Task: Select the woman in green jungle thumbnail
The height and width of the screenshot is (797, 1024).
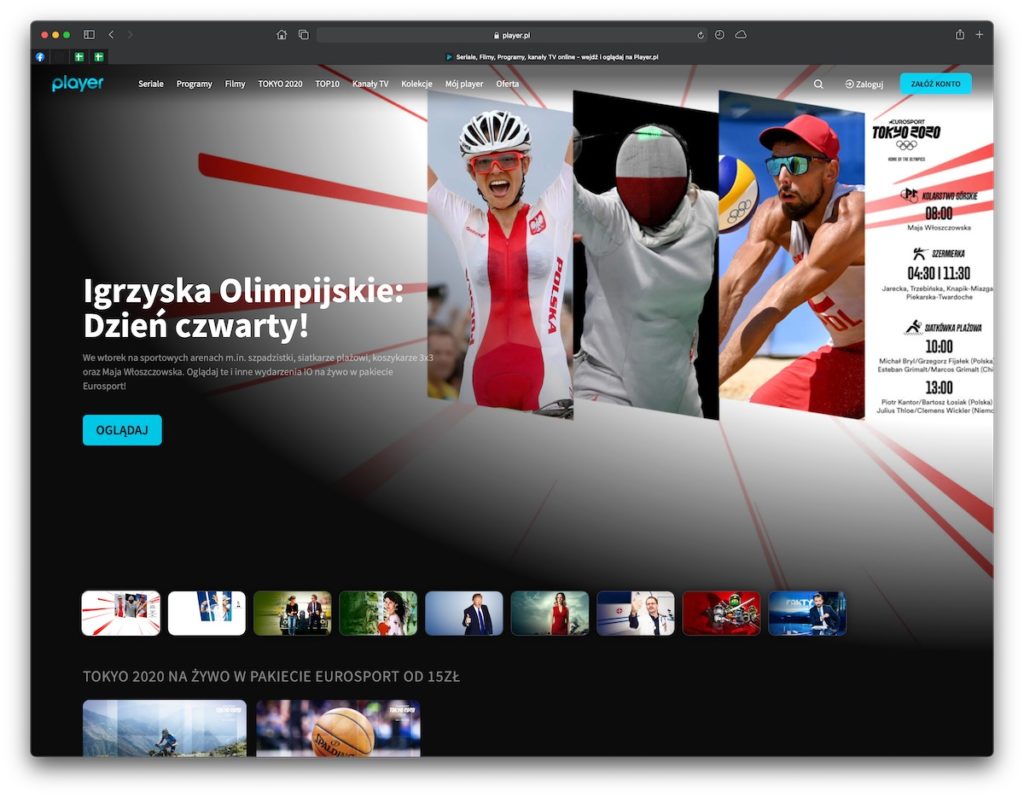Action: (x=378, y=613)
